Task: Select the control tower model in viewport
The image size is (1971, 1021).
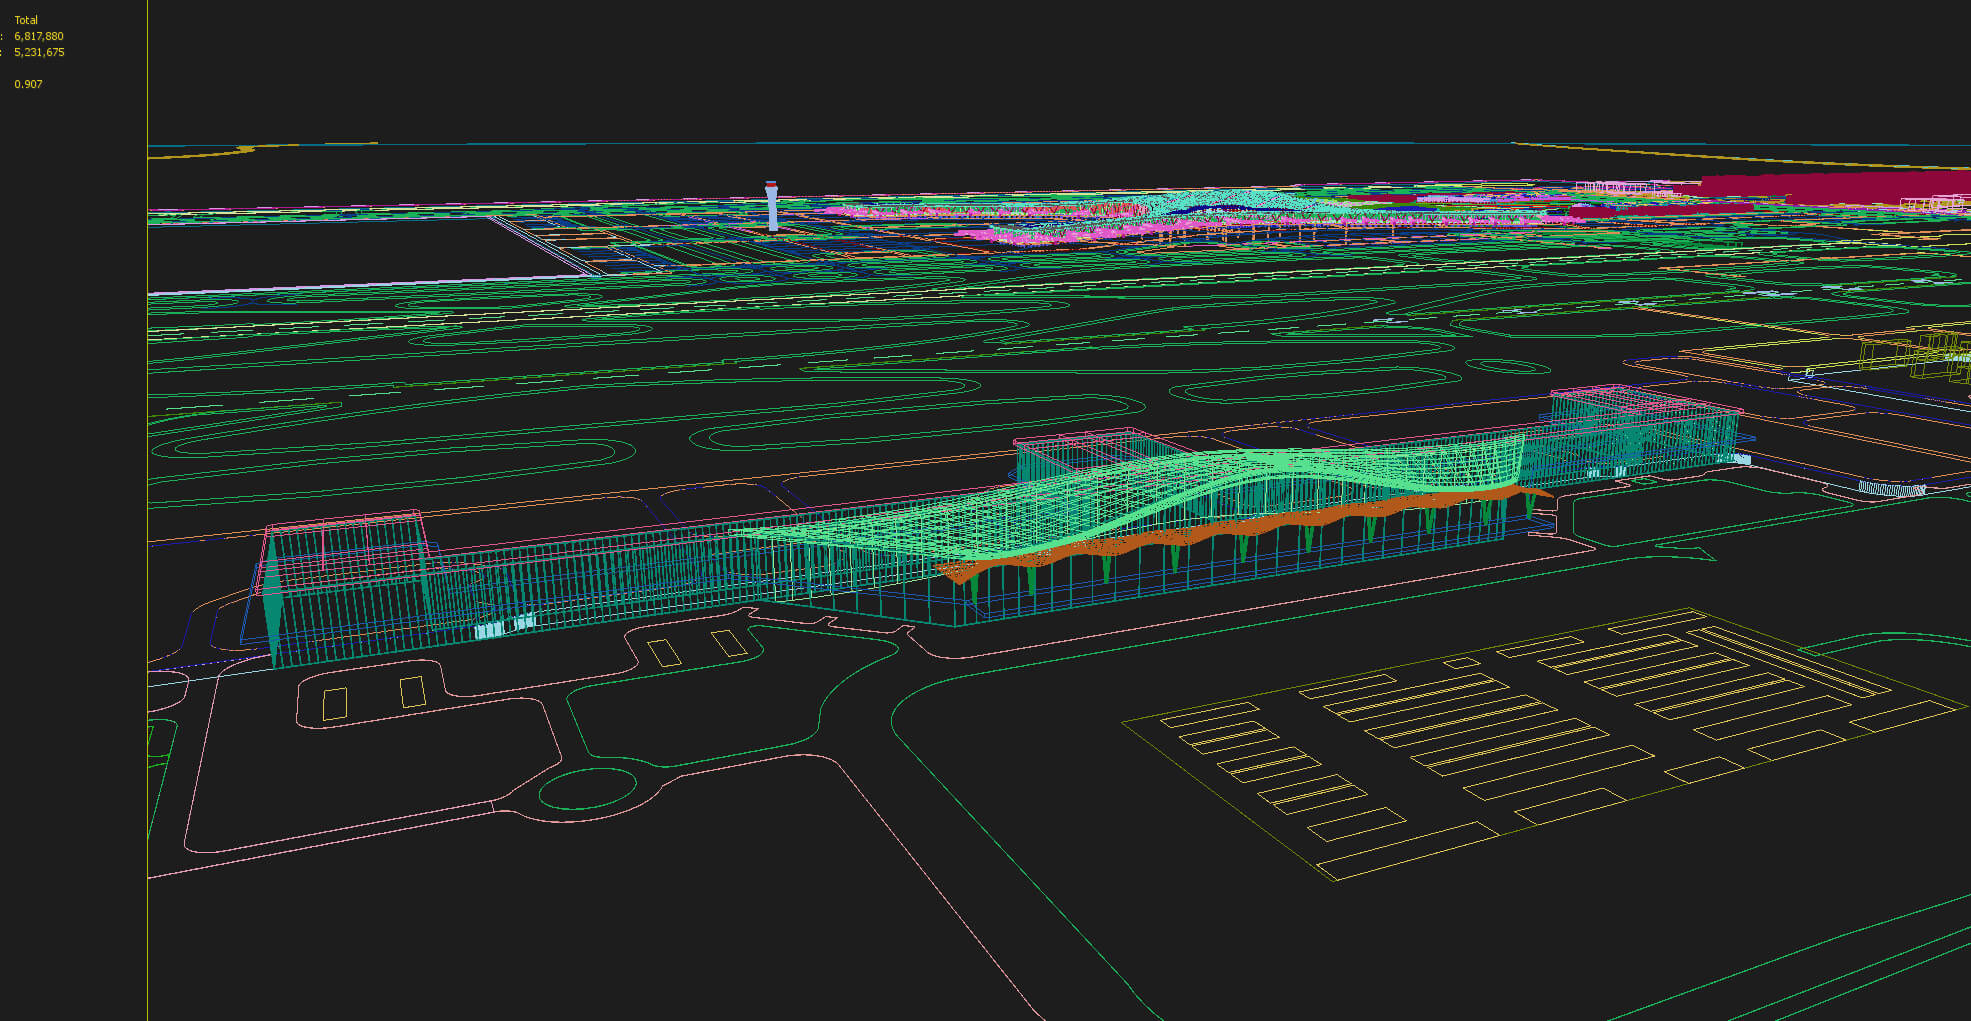Action: click(771, 206)
